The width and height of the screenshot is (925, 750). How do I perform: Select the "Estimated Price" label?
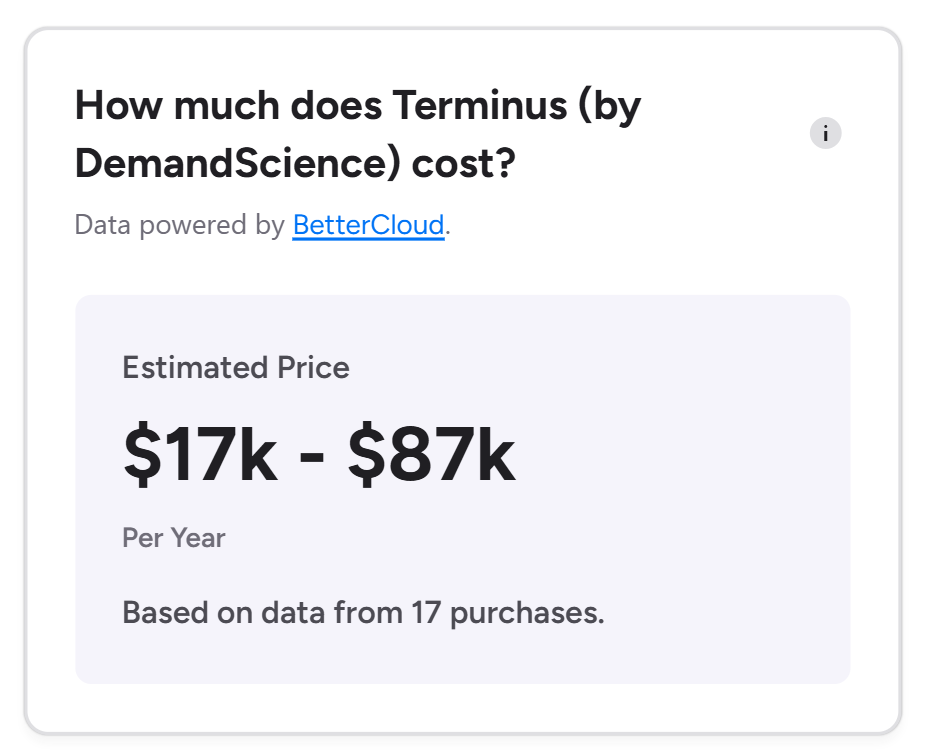coord(236,367)
